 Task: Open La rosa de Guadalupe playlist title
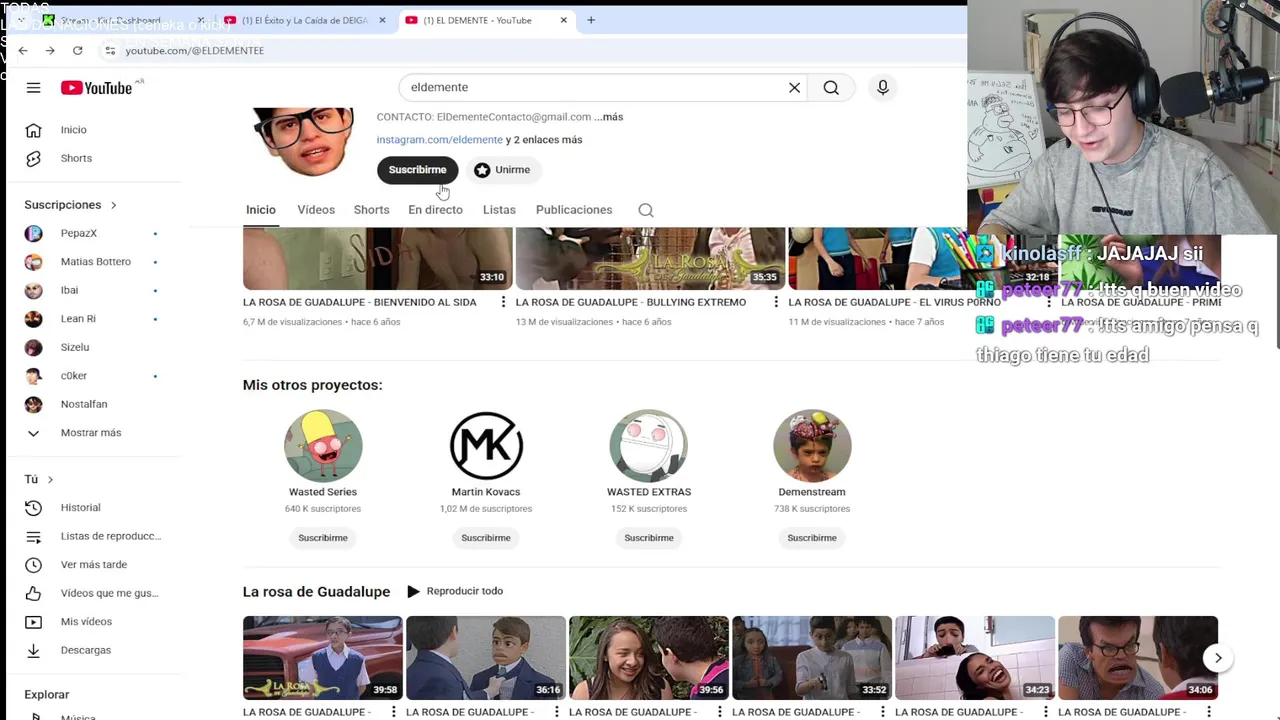[x=316, y=592]
